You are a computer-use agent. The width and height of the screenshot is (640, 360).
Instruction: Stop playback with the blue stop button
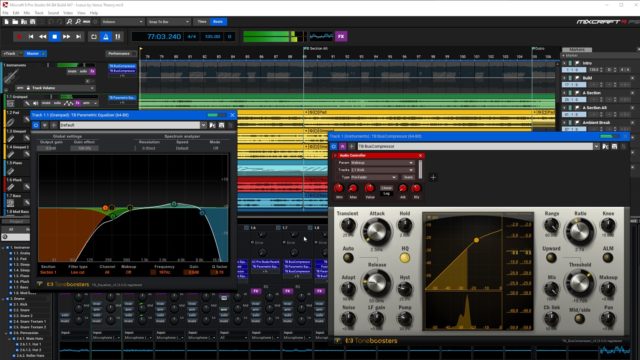pyautogui.click(x=54, y=37)
